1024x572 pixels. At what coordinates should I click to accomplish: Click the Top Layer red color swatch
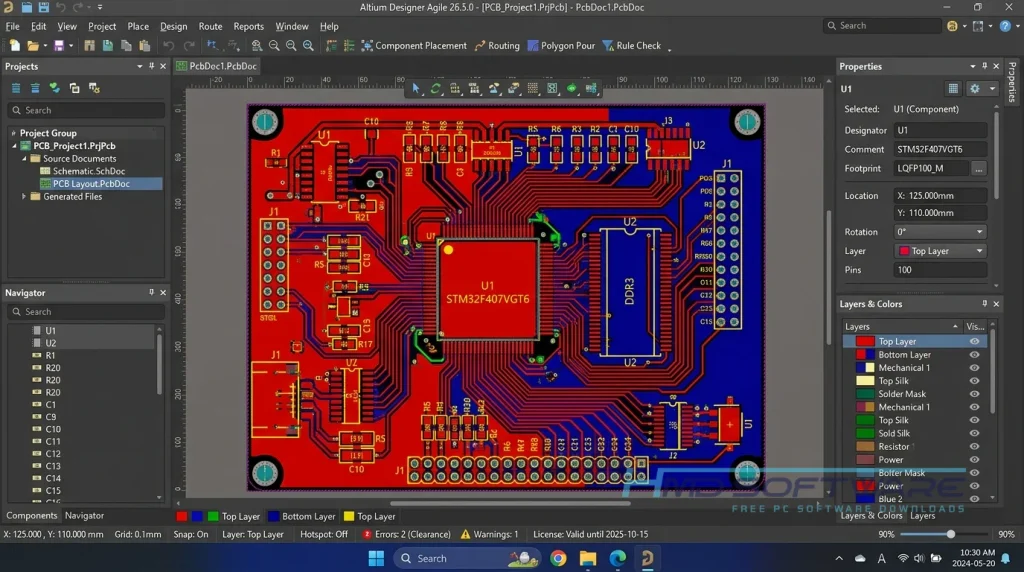(x=865, y=342)
